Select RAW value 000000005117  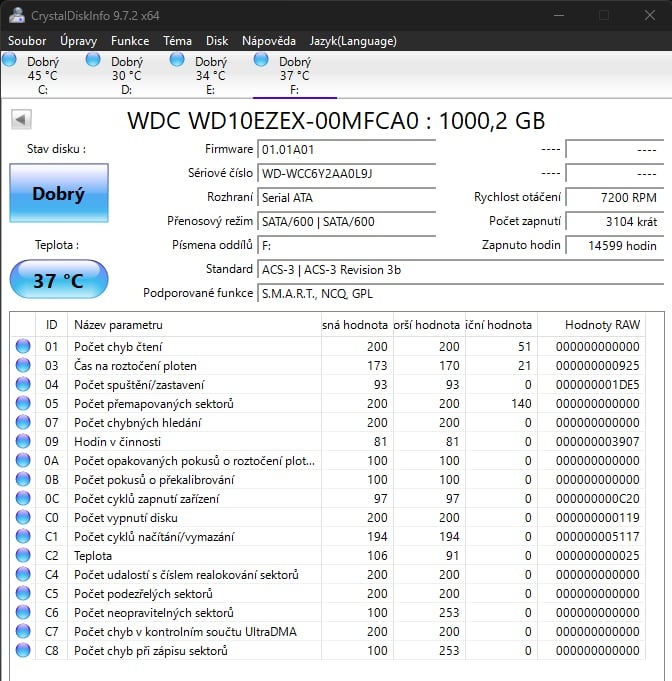598,537
